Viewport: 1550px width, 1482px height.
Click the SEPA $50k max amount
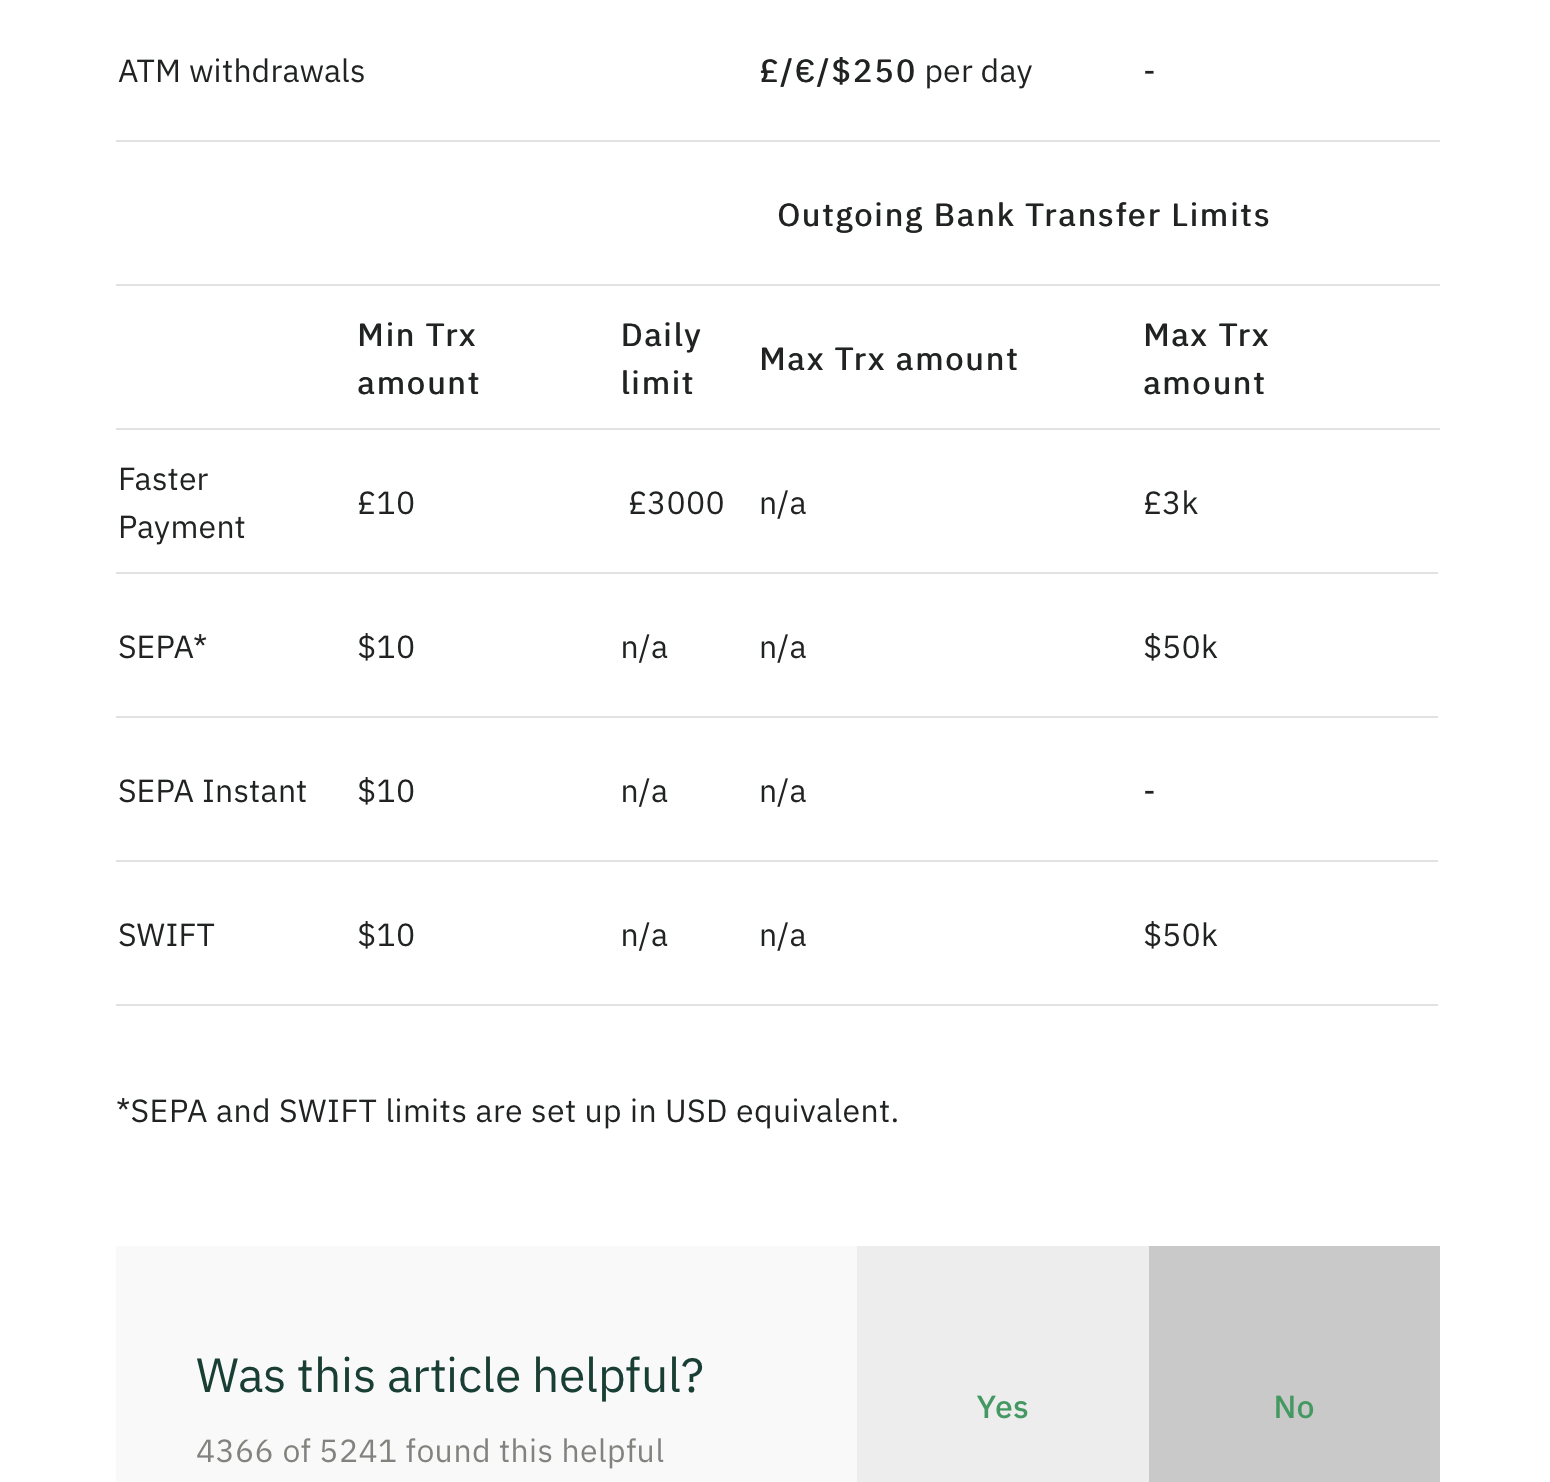(1180, 647)
